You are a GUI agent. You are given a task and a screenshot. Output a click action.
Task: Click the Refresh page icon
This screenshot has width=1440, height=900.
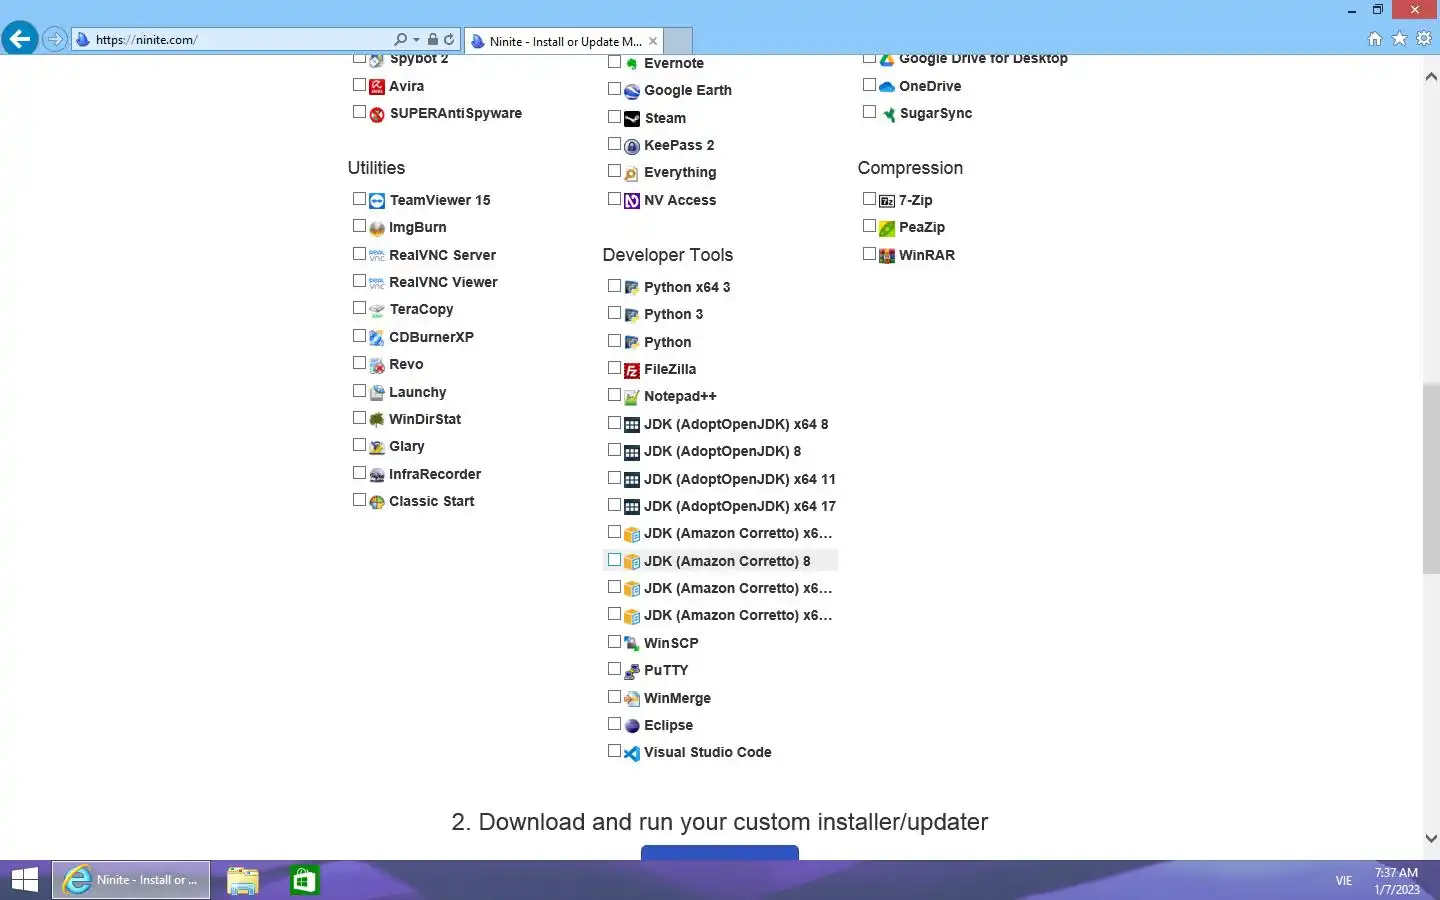449,40
